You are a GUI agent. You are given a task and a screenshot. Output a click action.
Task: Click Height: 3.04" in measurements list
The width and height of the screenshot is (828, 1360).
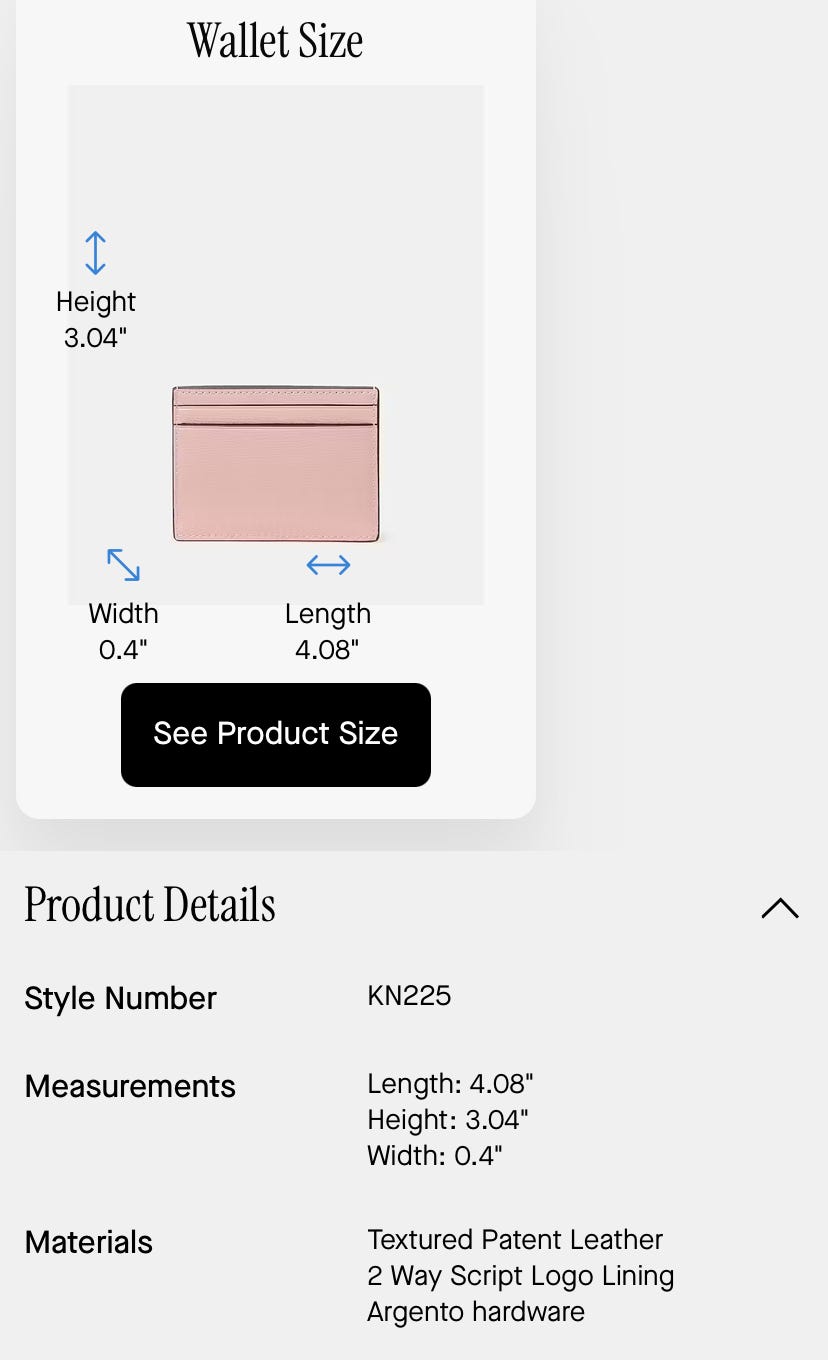[x=447, y=1120]
